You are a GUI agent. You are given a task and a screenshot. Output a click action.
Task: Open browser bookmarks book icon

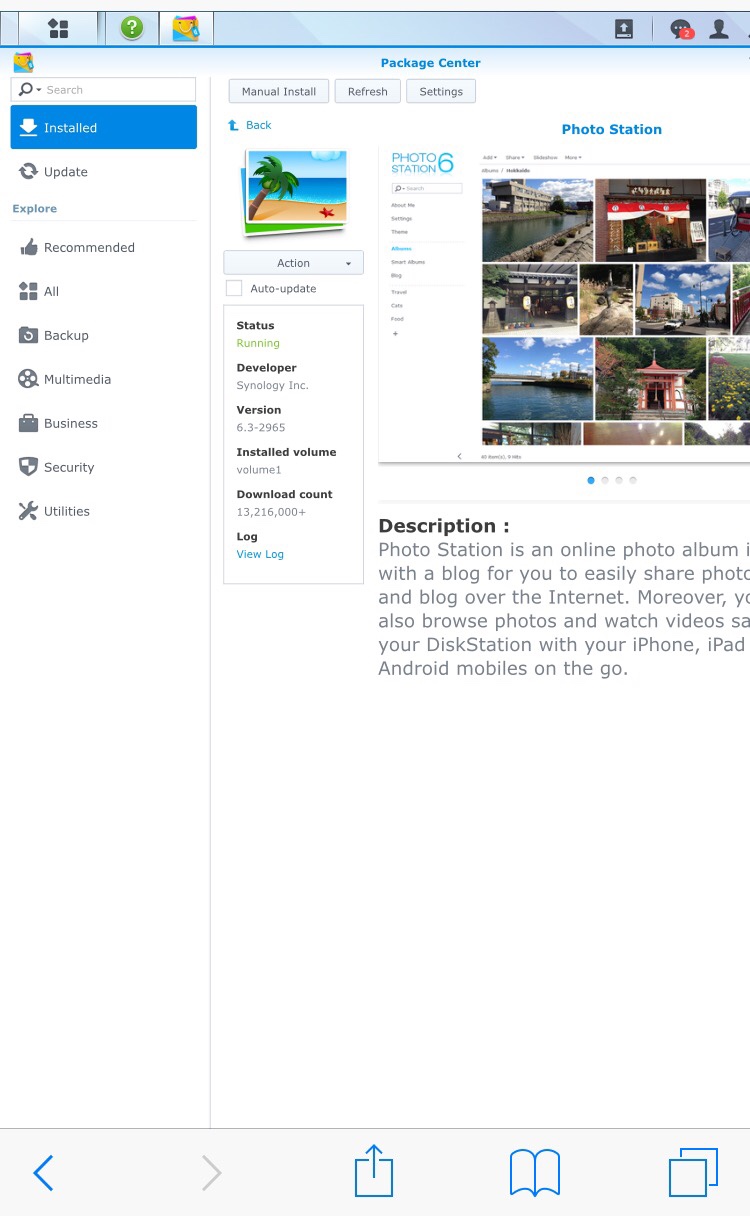(x=535, y=1173)
